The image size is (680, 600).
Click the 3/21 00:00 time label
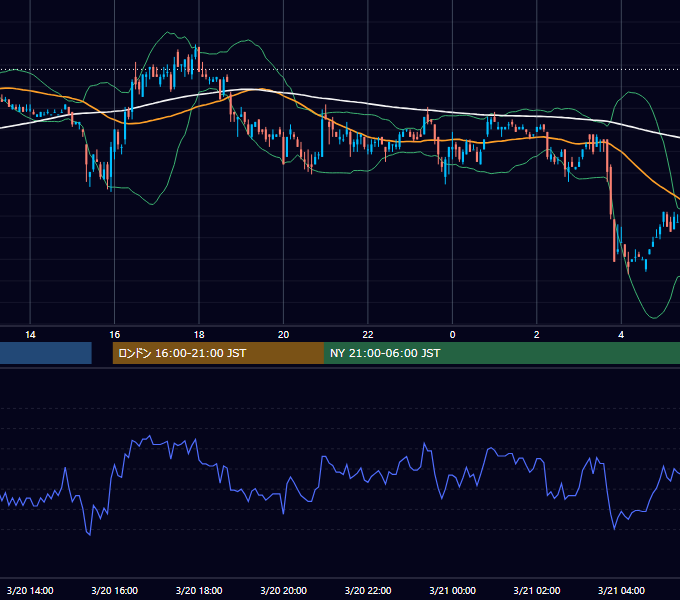pos(452,590)
